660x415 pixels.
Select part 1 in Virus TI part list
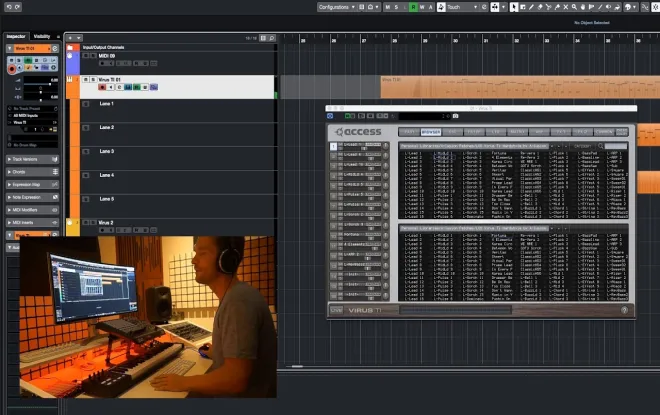coord(333,146)
